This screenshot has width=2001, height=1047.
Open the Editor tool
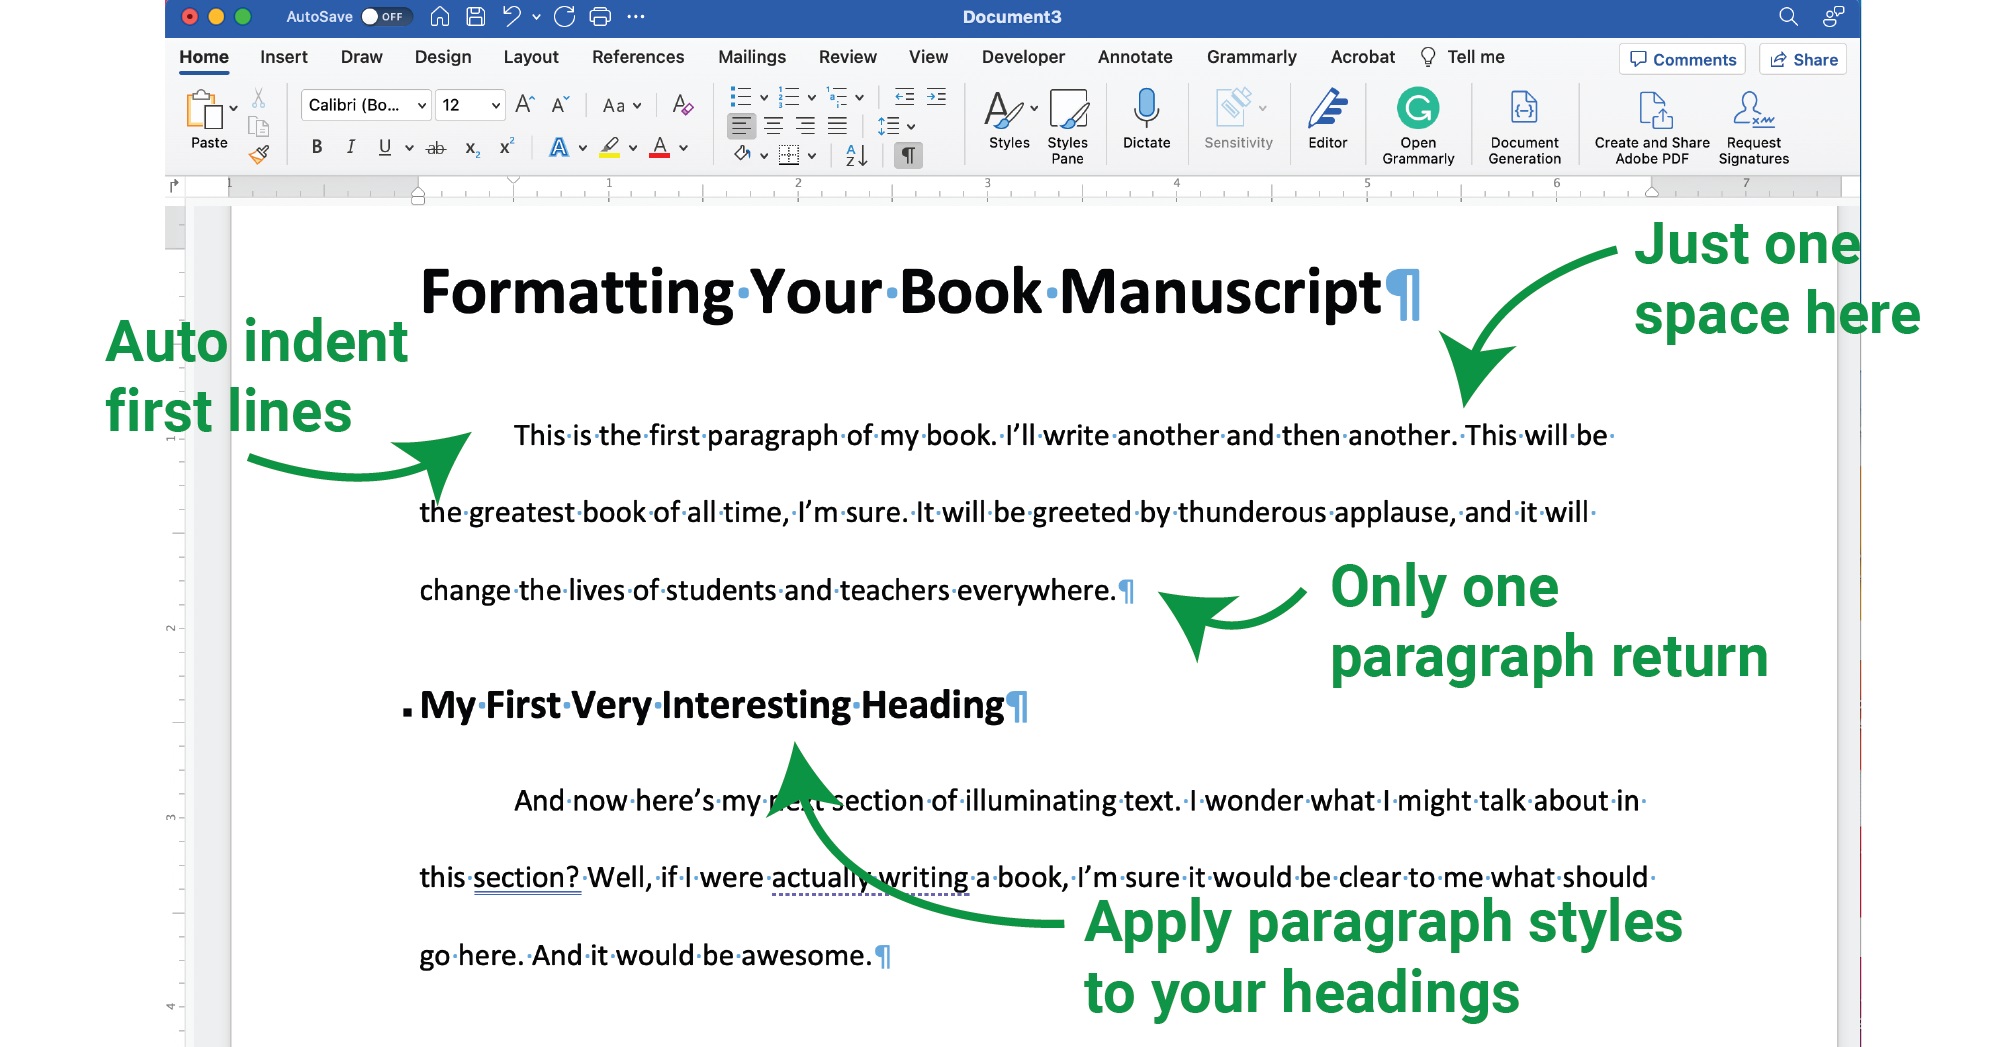click(x=1328, y=119)
